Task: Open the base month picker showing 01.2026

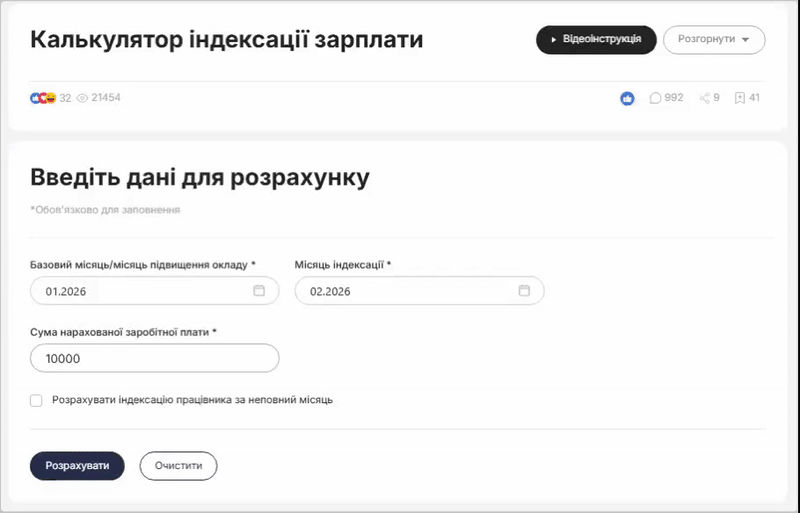Action: coord(140,291)
